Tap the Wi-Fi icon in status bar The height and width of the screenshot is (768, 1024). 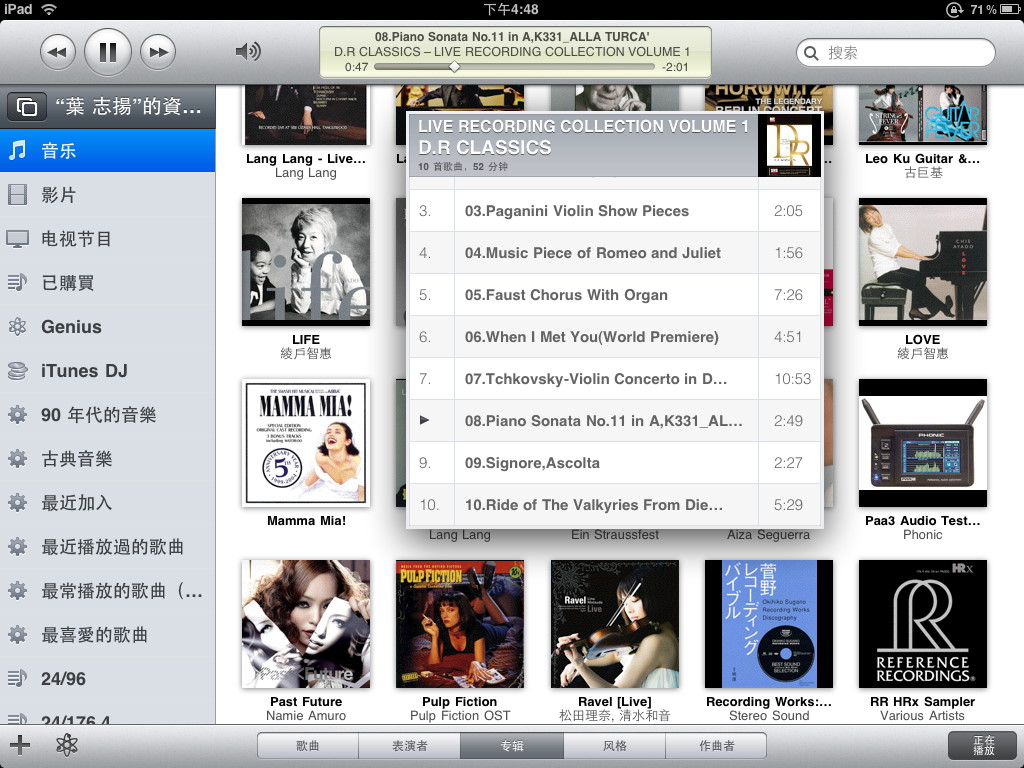(x=48, y=9)
